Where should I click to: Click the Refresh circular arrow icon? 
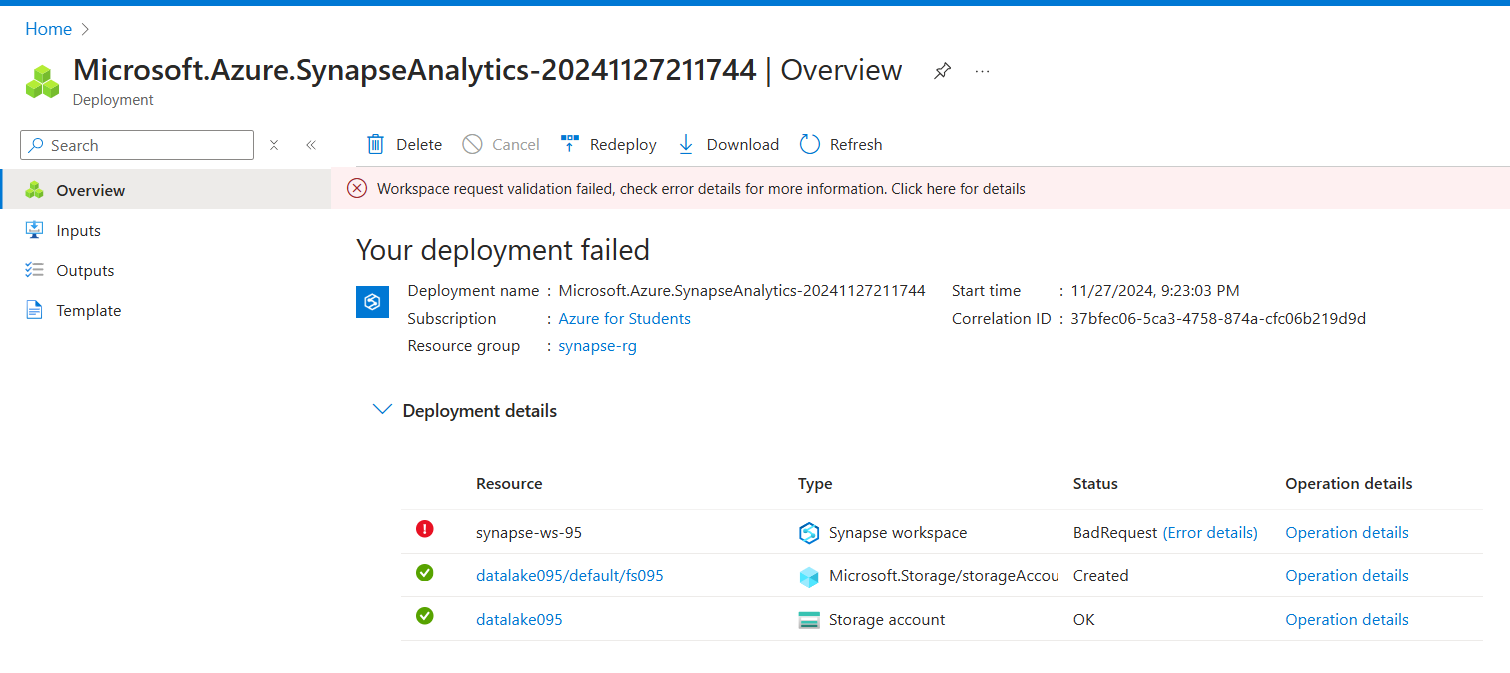(x=810, y=145)
